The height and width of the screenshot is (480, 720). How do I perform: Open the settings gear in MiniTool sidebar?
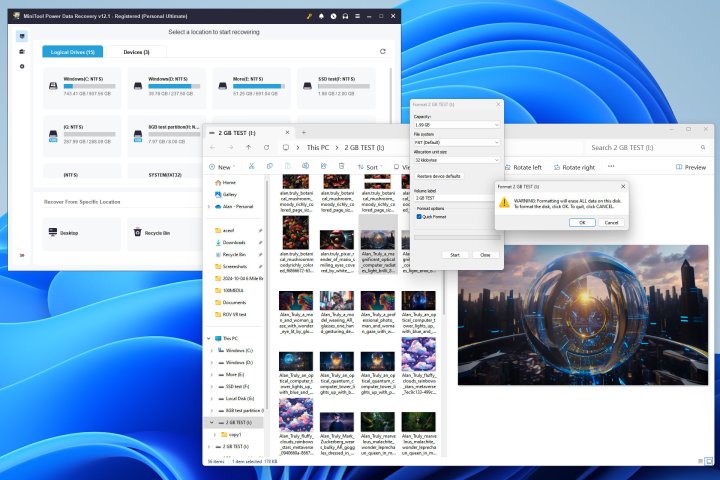pos(22,67)
